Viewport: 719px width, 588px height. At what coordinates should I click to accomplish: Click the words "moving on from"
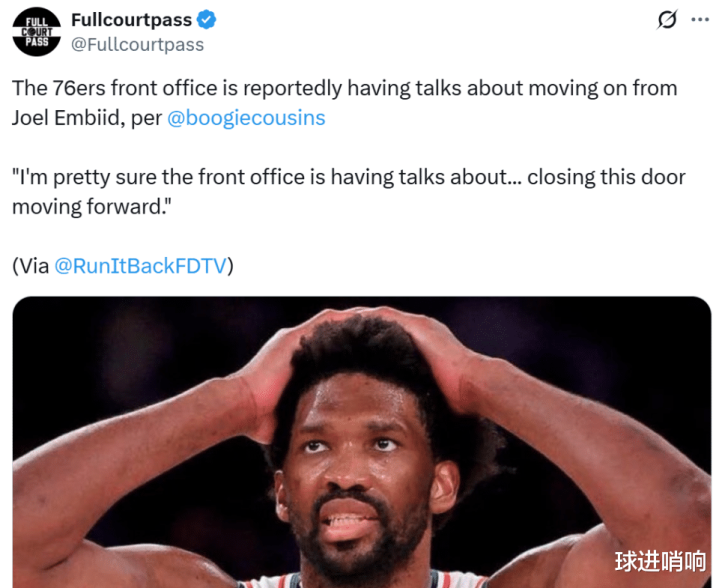pyautogui.click(x=603, y=88)
